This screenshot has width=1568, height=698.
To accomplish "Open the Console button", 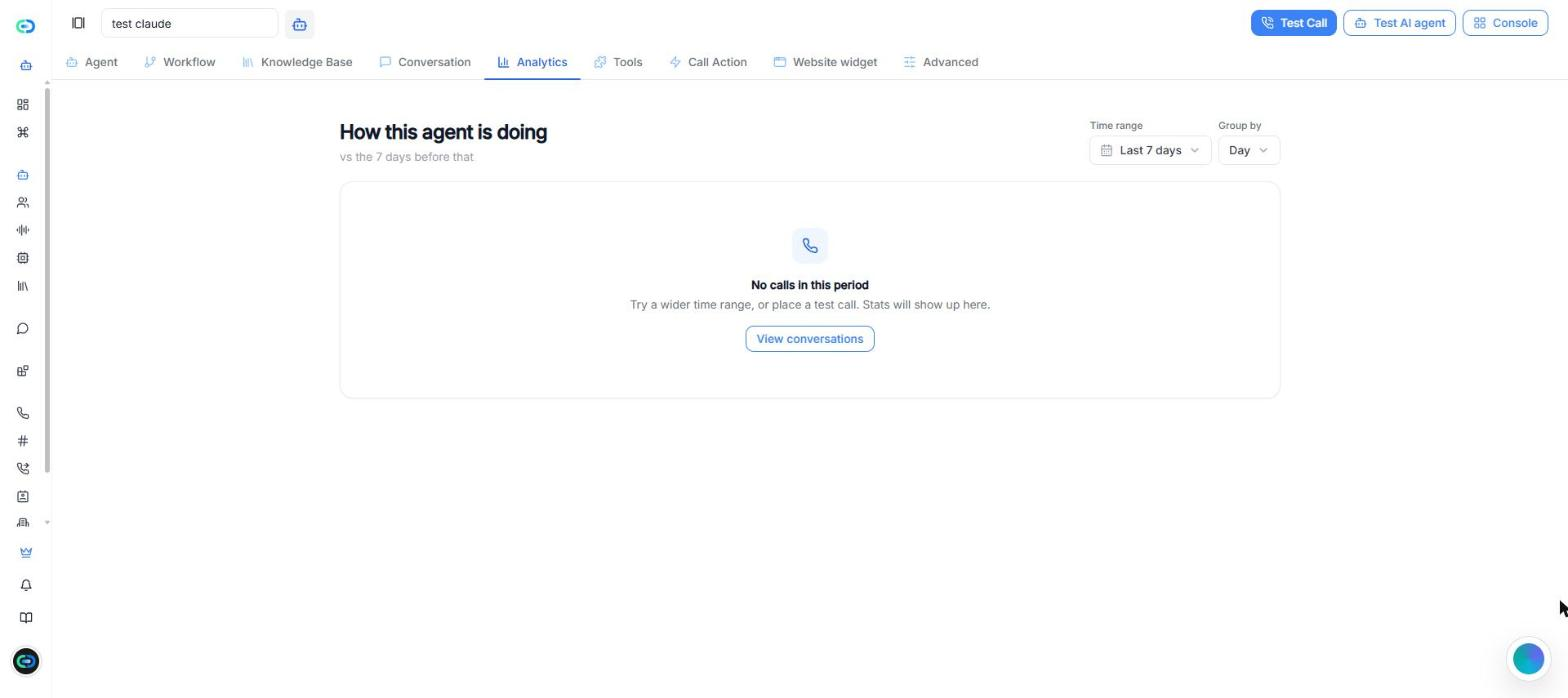I will [x=1505, y=23].
